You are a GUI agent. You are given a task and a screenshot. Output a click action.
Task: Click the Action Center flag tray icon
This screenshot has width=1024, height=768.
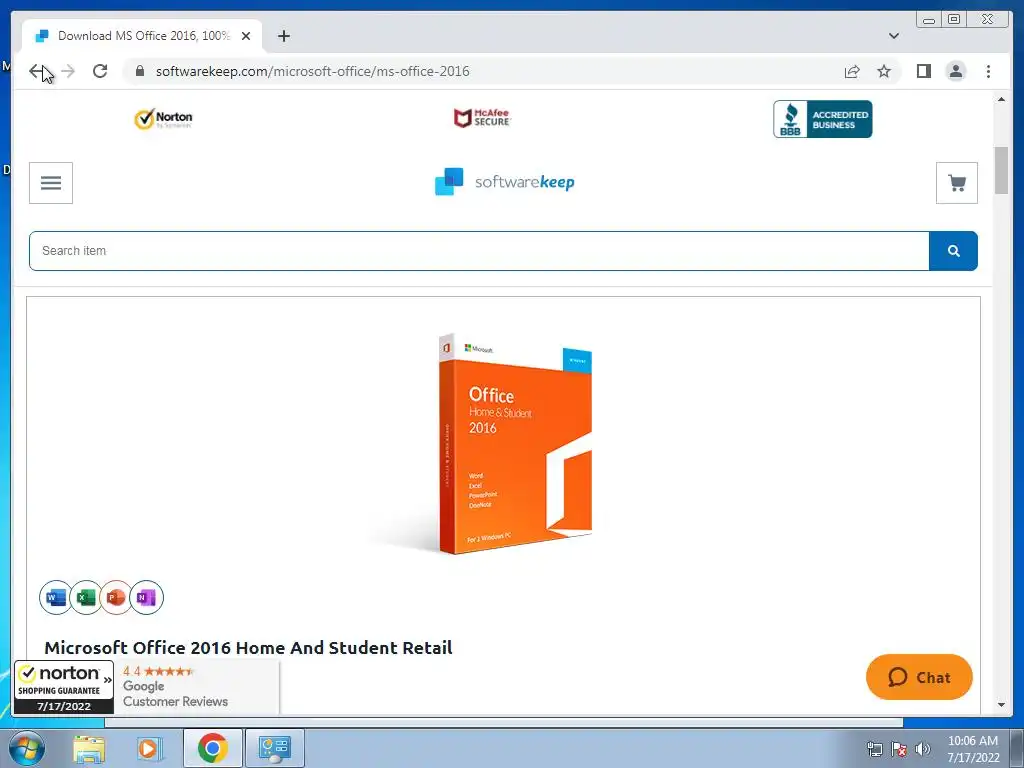click(x=899, y=749)
